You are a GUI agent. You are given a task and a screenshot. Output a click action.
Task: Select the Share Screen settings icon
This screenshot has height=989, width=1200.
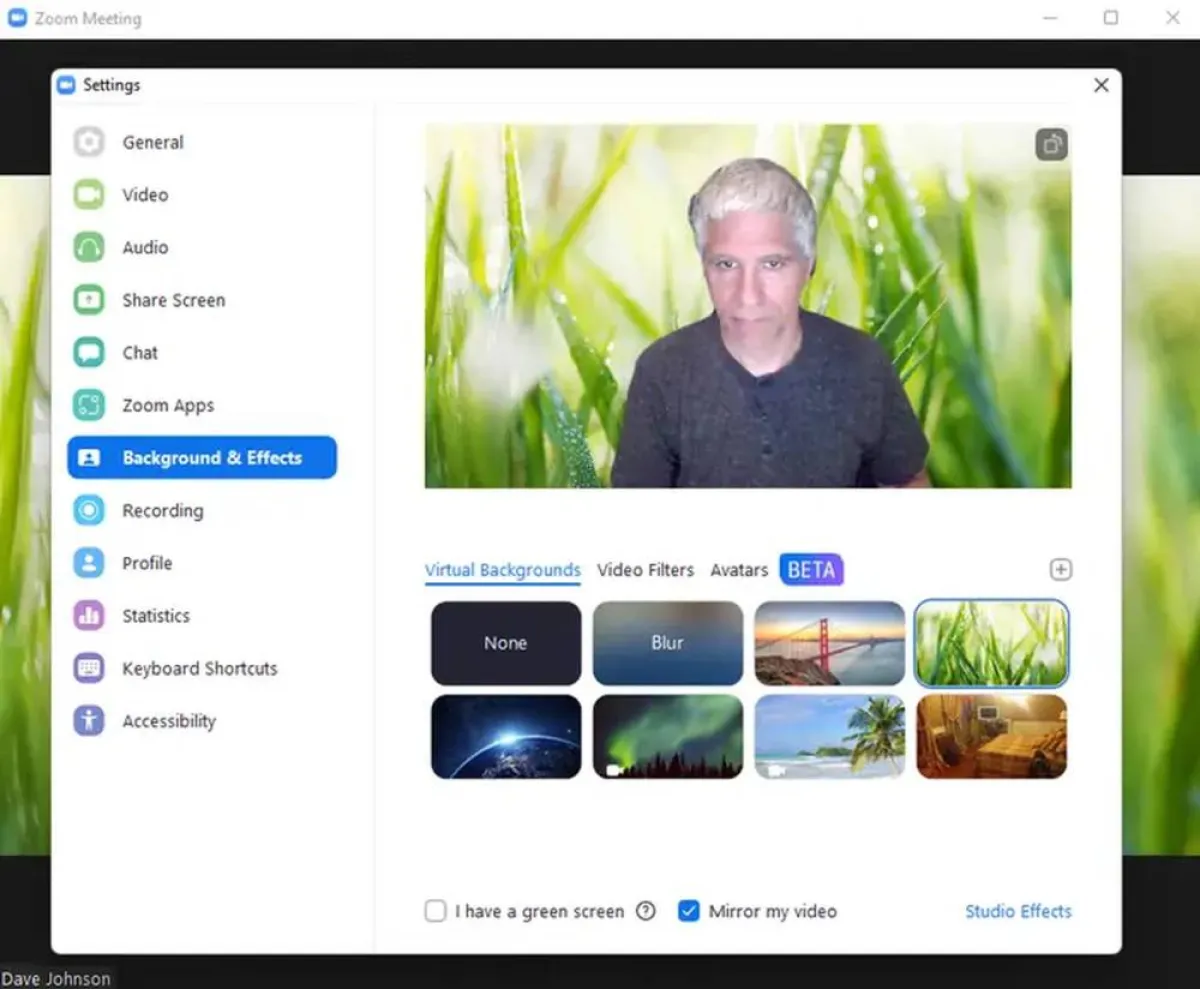88,299
